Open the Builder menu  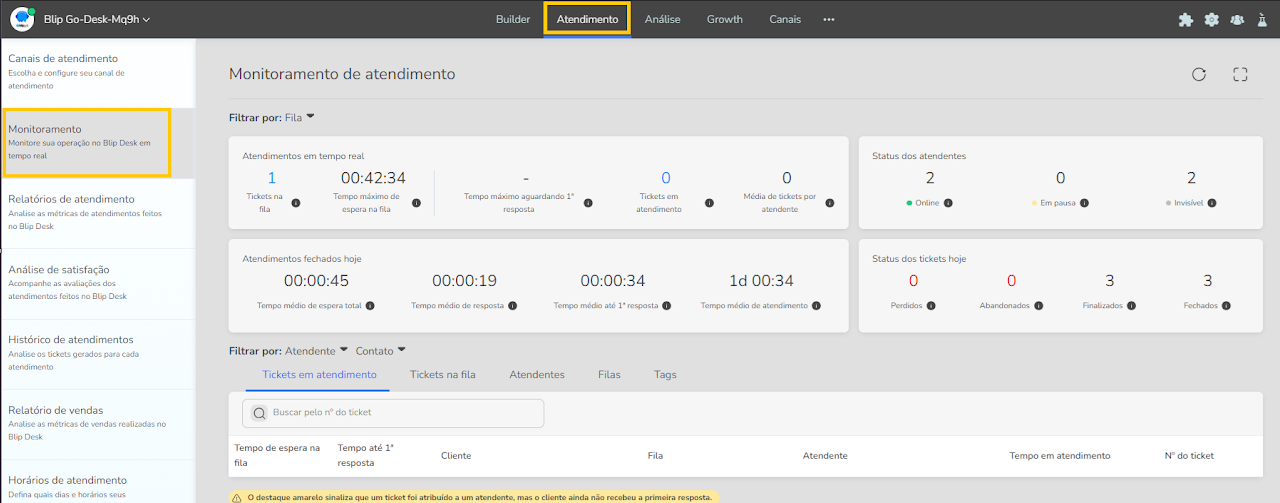click(x=513, y=19)
